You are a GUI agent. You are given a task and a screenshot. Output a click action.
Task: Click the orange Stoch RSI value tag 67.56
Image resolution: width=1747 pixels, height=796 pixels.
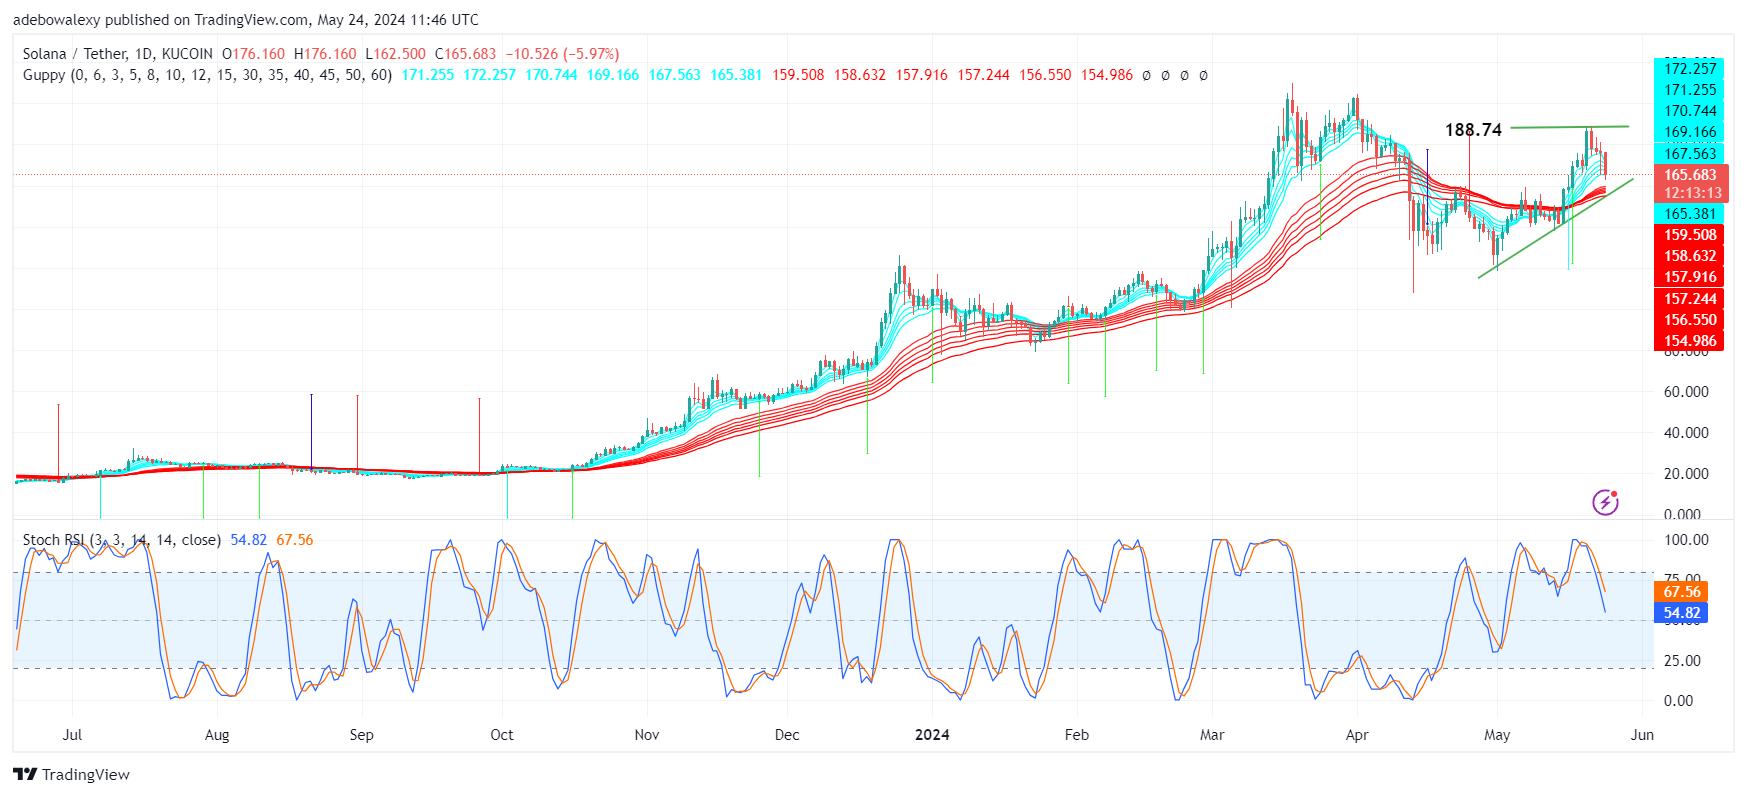(1681, 592)
